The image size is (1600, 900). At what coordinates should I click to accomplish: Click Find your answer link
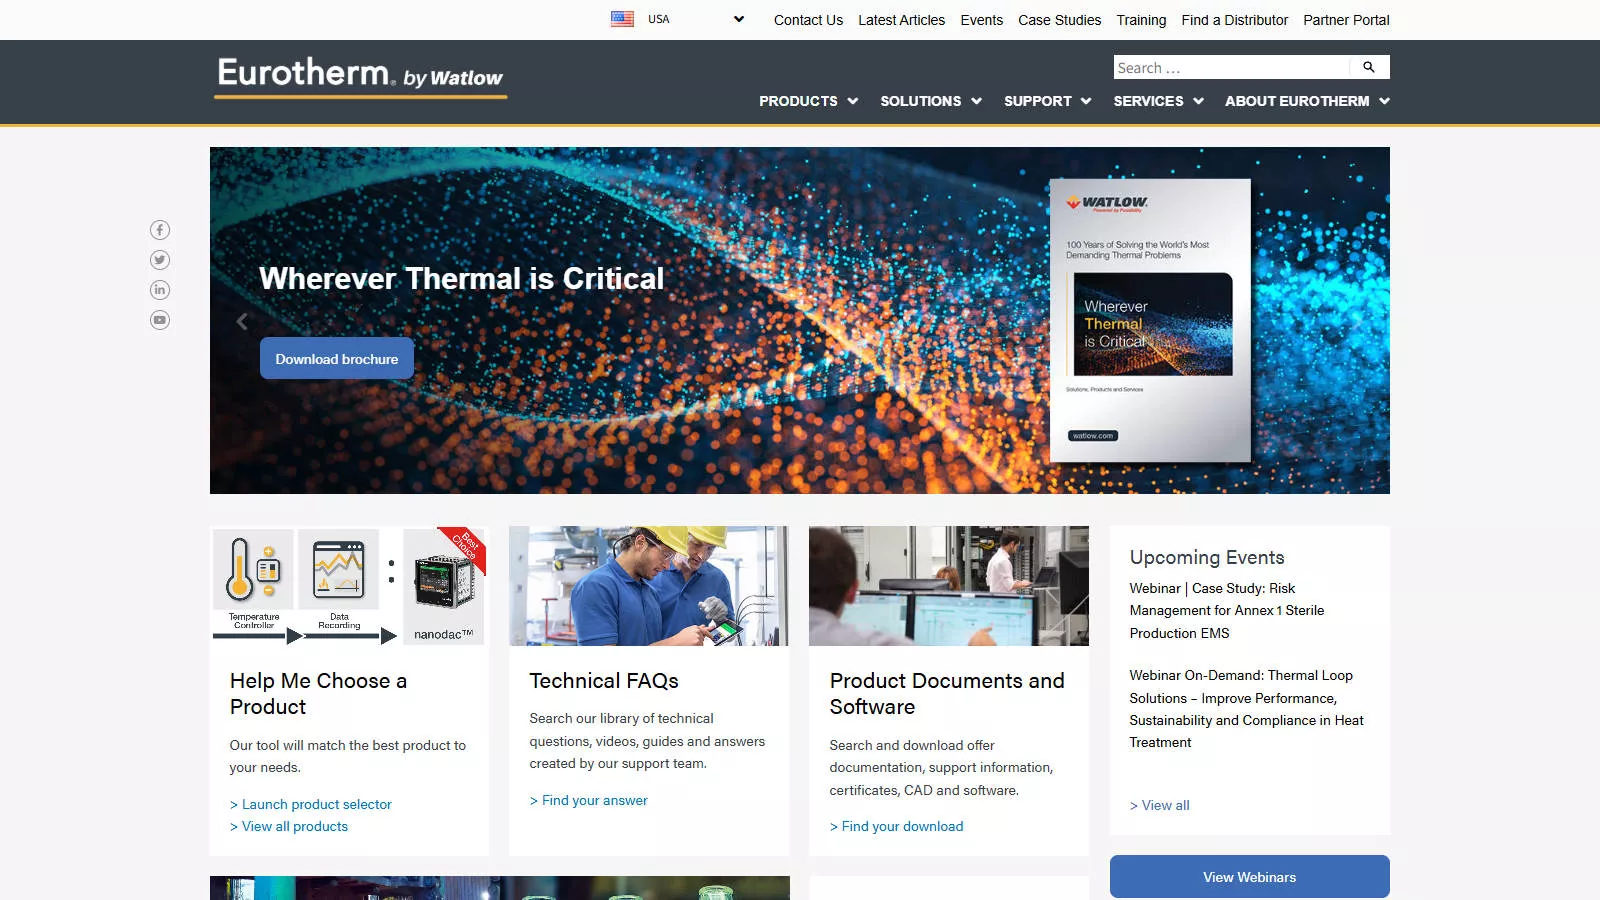coord(589,800)
